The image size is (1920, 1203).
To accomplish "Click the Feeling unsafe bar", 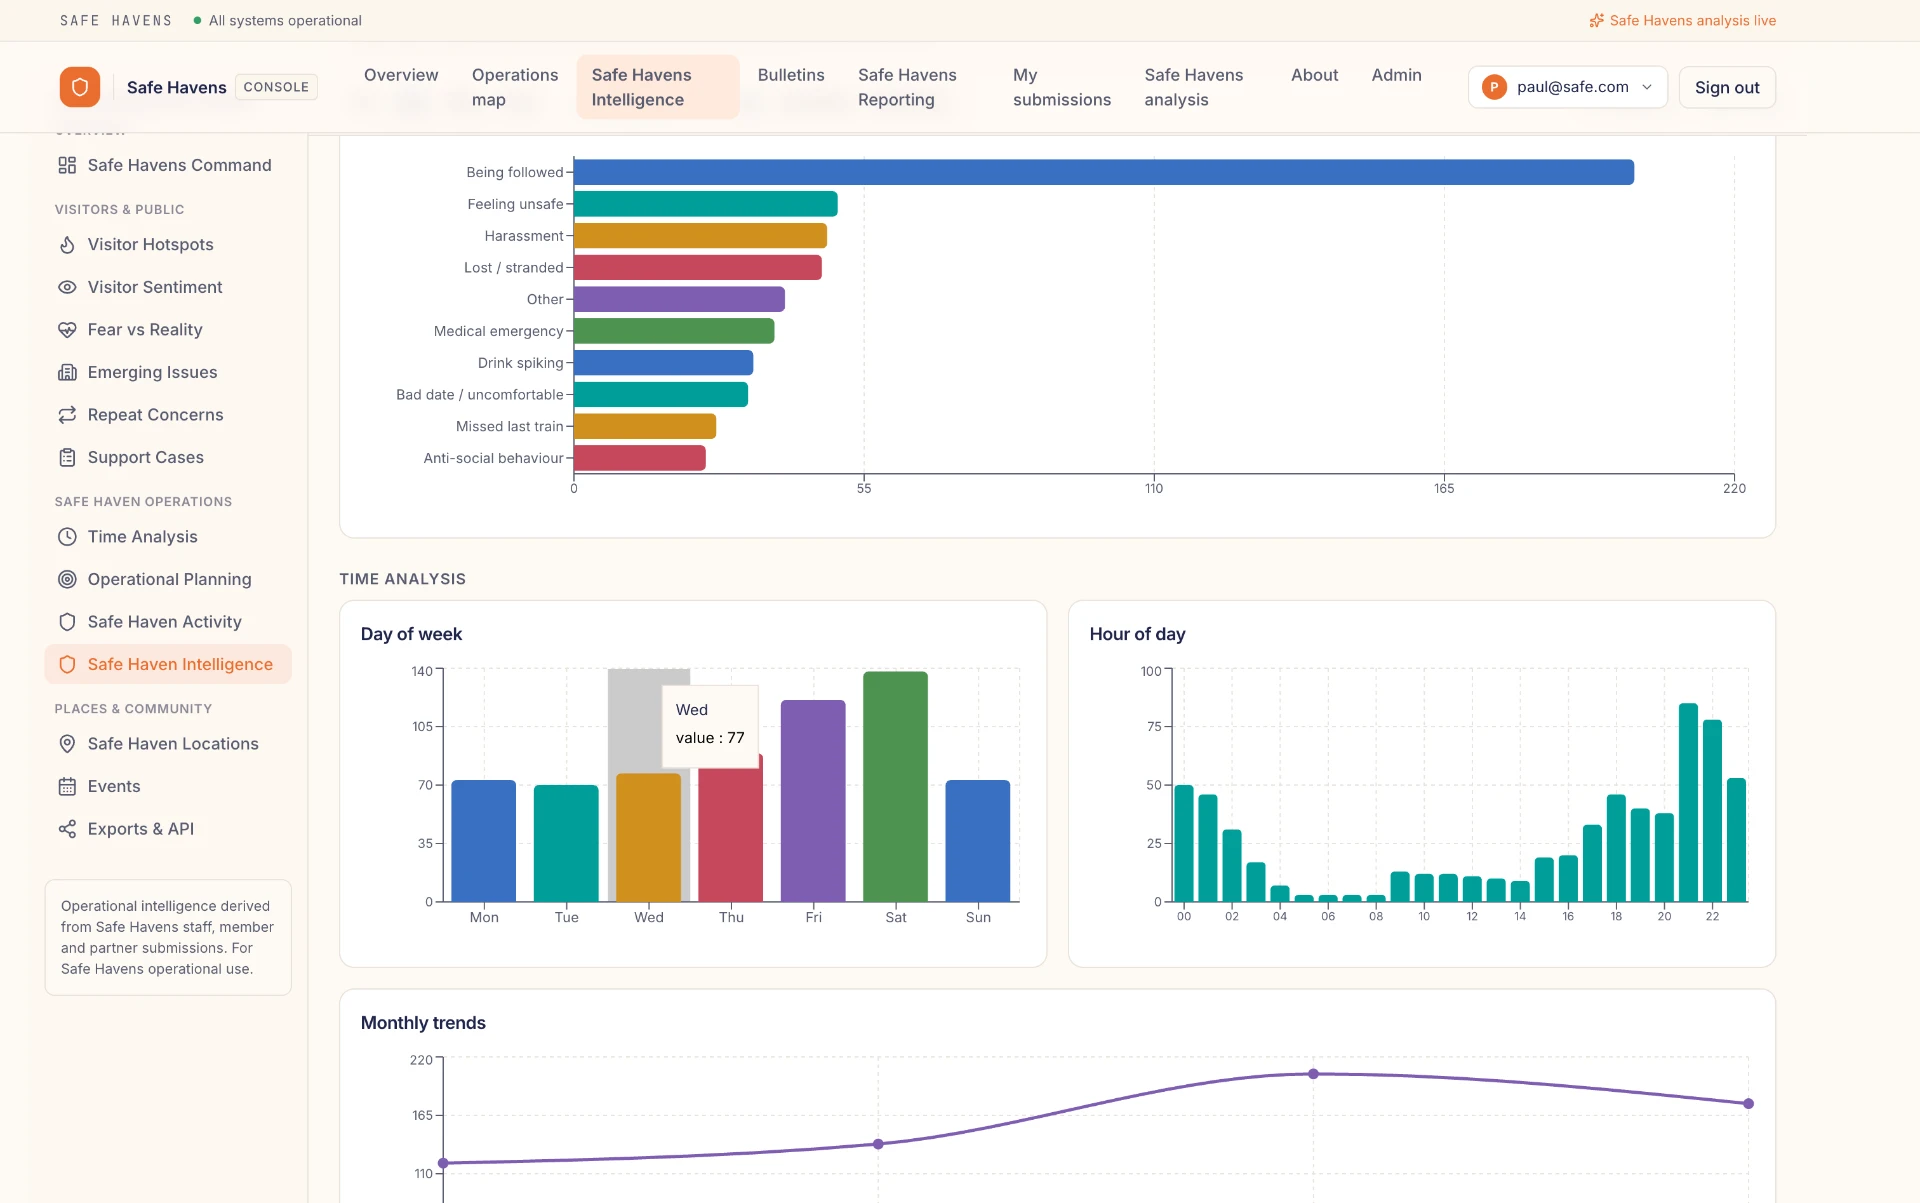I will pyautogui.click(x=706, y=204).
